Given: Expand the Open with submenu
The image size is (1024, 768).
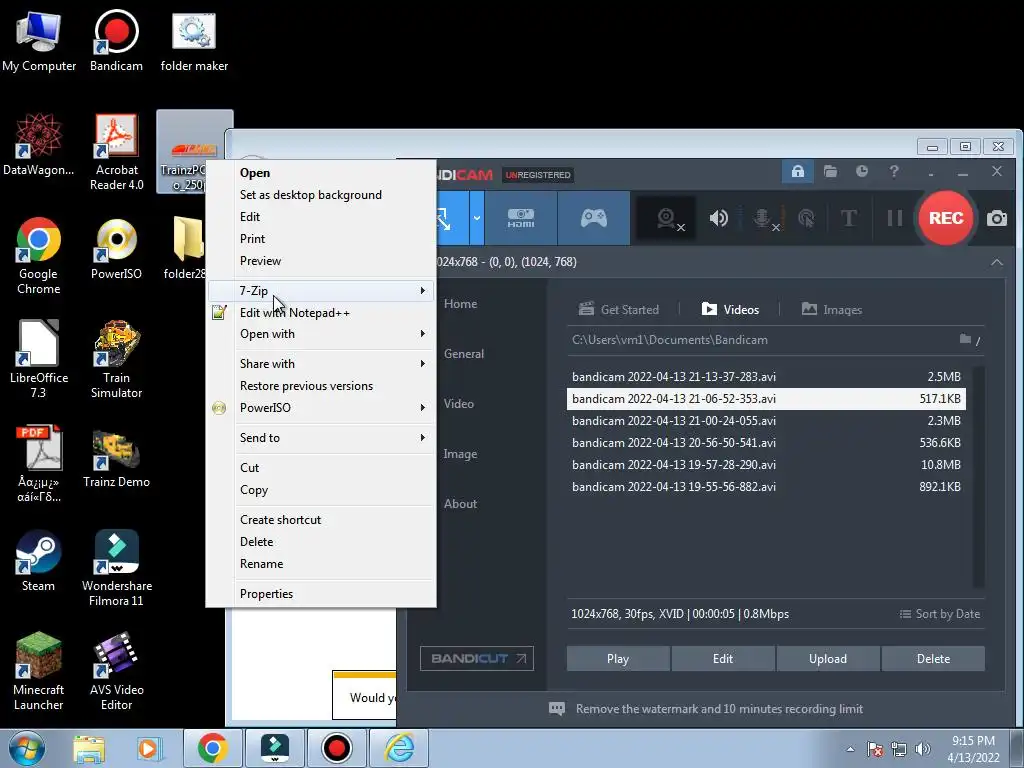Looking at the screenshot, I should coord(321,334).
